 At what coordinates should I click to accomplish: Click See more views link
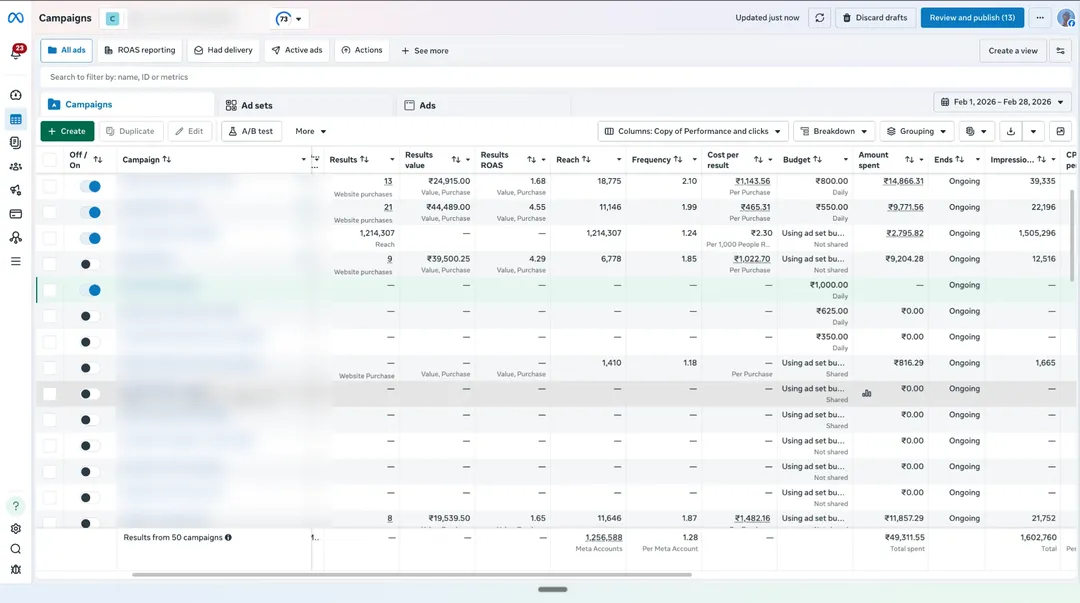(x=424, y=51)
